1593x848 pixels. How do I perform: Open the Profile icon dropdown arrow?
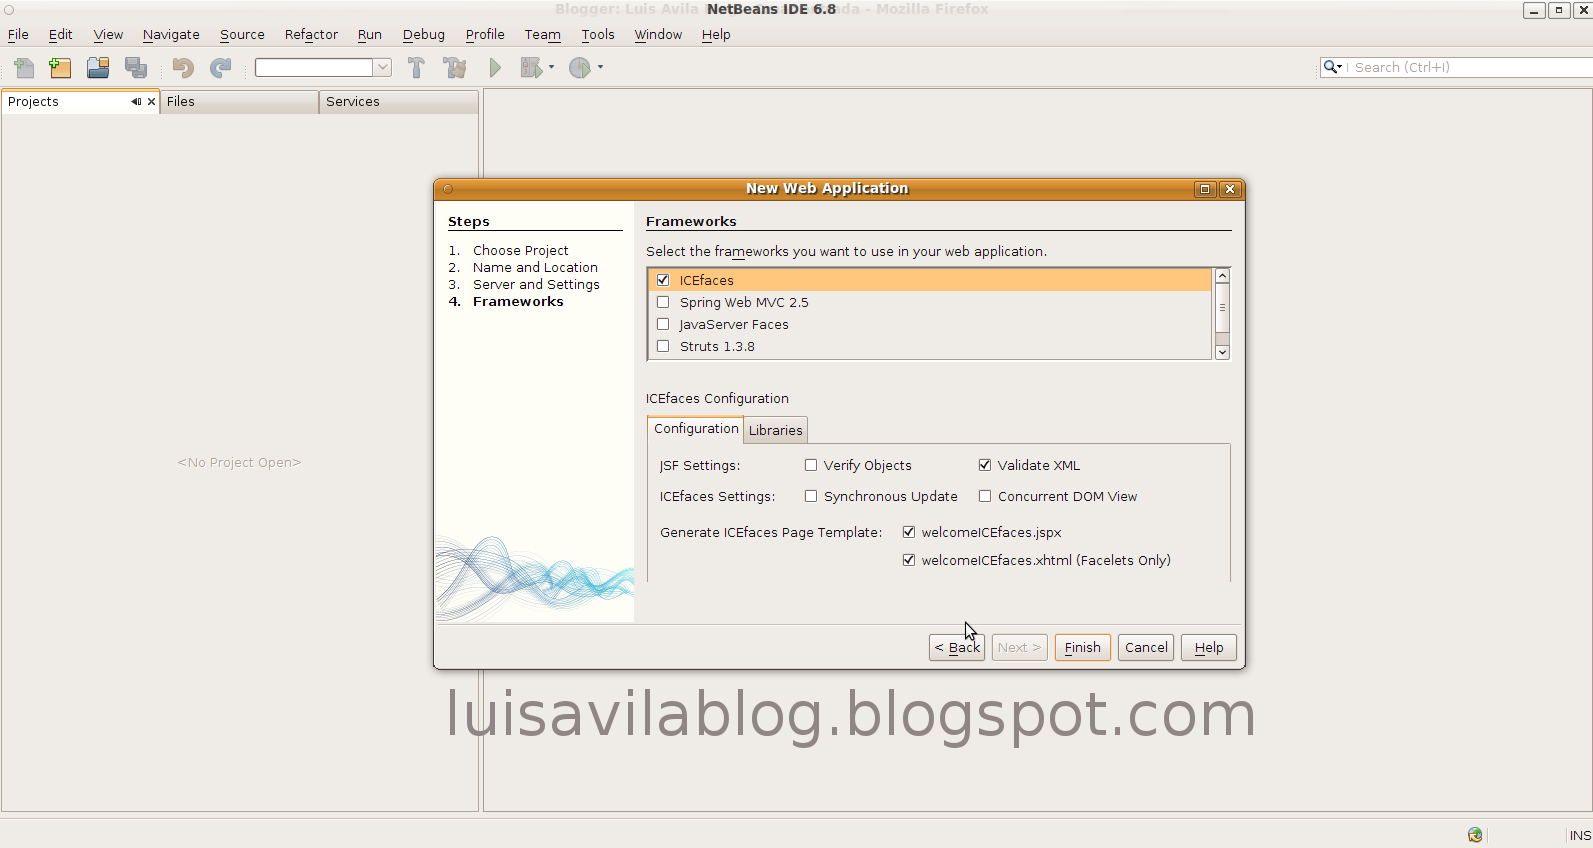[x=600, y=68]
